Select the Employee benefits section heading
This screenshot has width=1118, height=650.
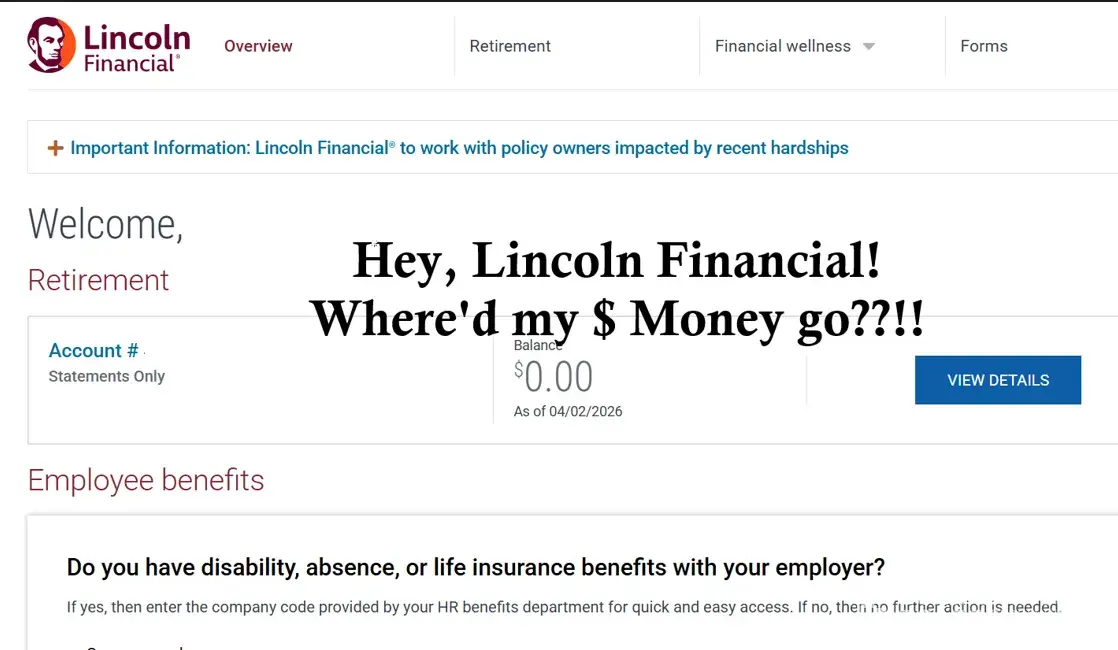click(146, 480)
